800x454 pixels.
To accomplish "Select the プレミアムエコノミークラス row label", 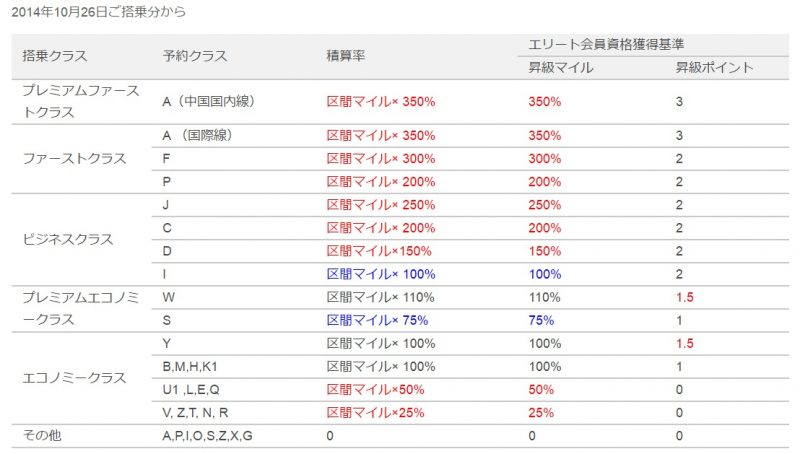I will pyautogui.click(x=81, y=309).
